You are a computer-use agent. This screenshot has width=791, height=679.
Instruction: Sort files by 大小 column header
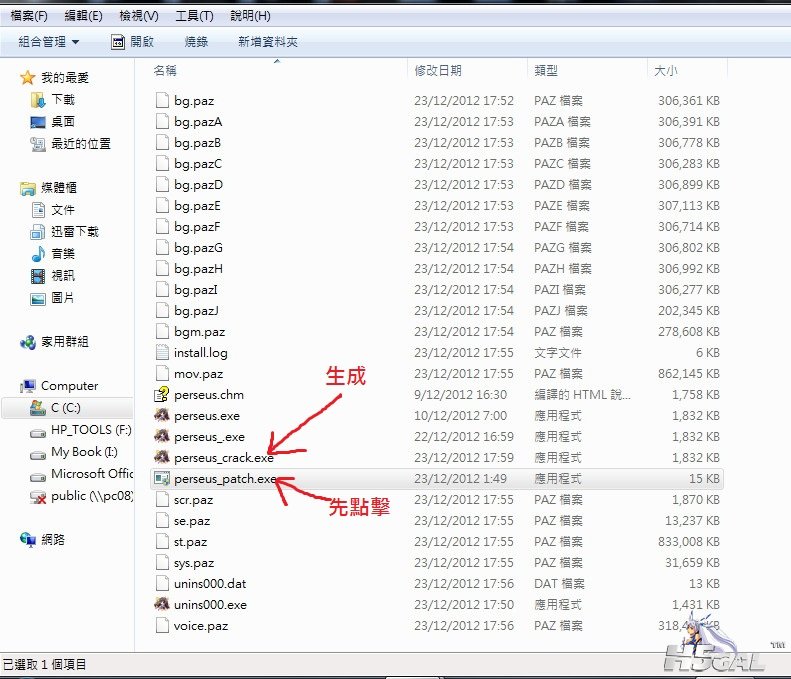(x=665, y=71)
